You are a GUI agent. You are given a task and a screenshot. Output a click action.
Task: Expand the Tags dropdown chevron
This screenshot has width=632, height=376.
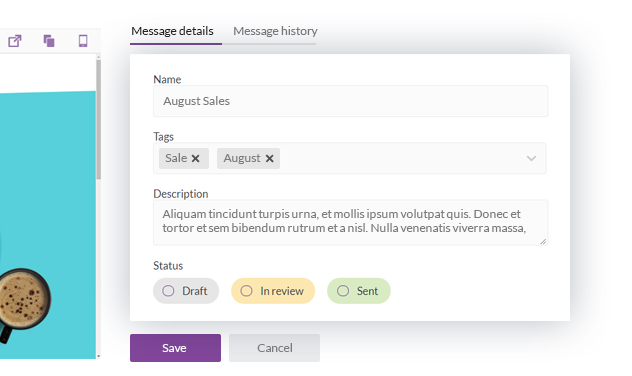point(531,158)
